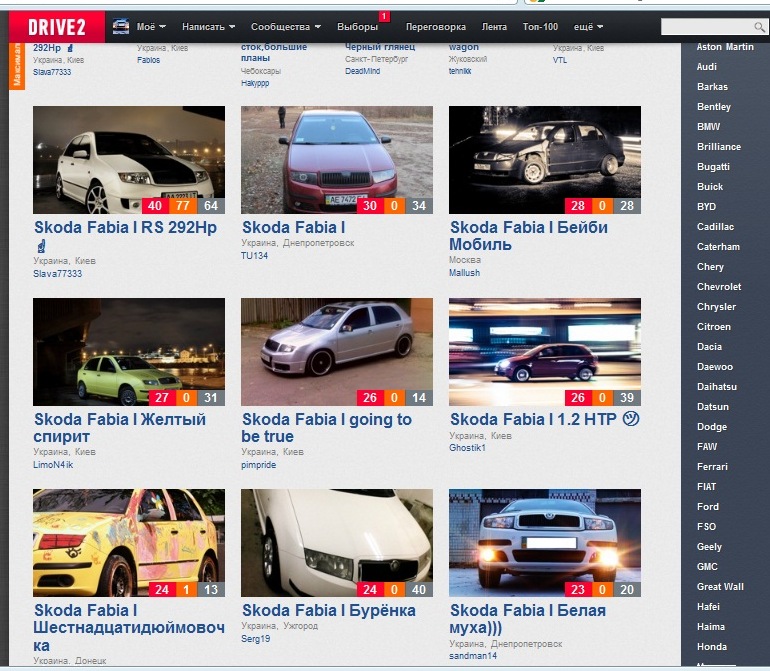This screenshot has height=671, width=770.
Task: Open the Выборы menu item
Action: pos(358,27)
